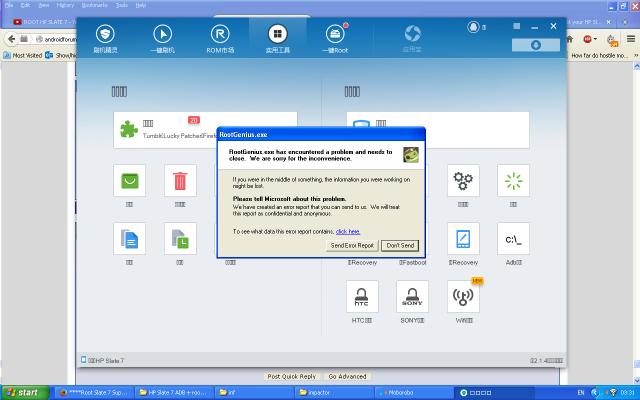Click the red trash can uninstall icon

pyautogui.click(x=179, y=182)
